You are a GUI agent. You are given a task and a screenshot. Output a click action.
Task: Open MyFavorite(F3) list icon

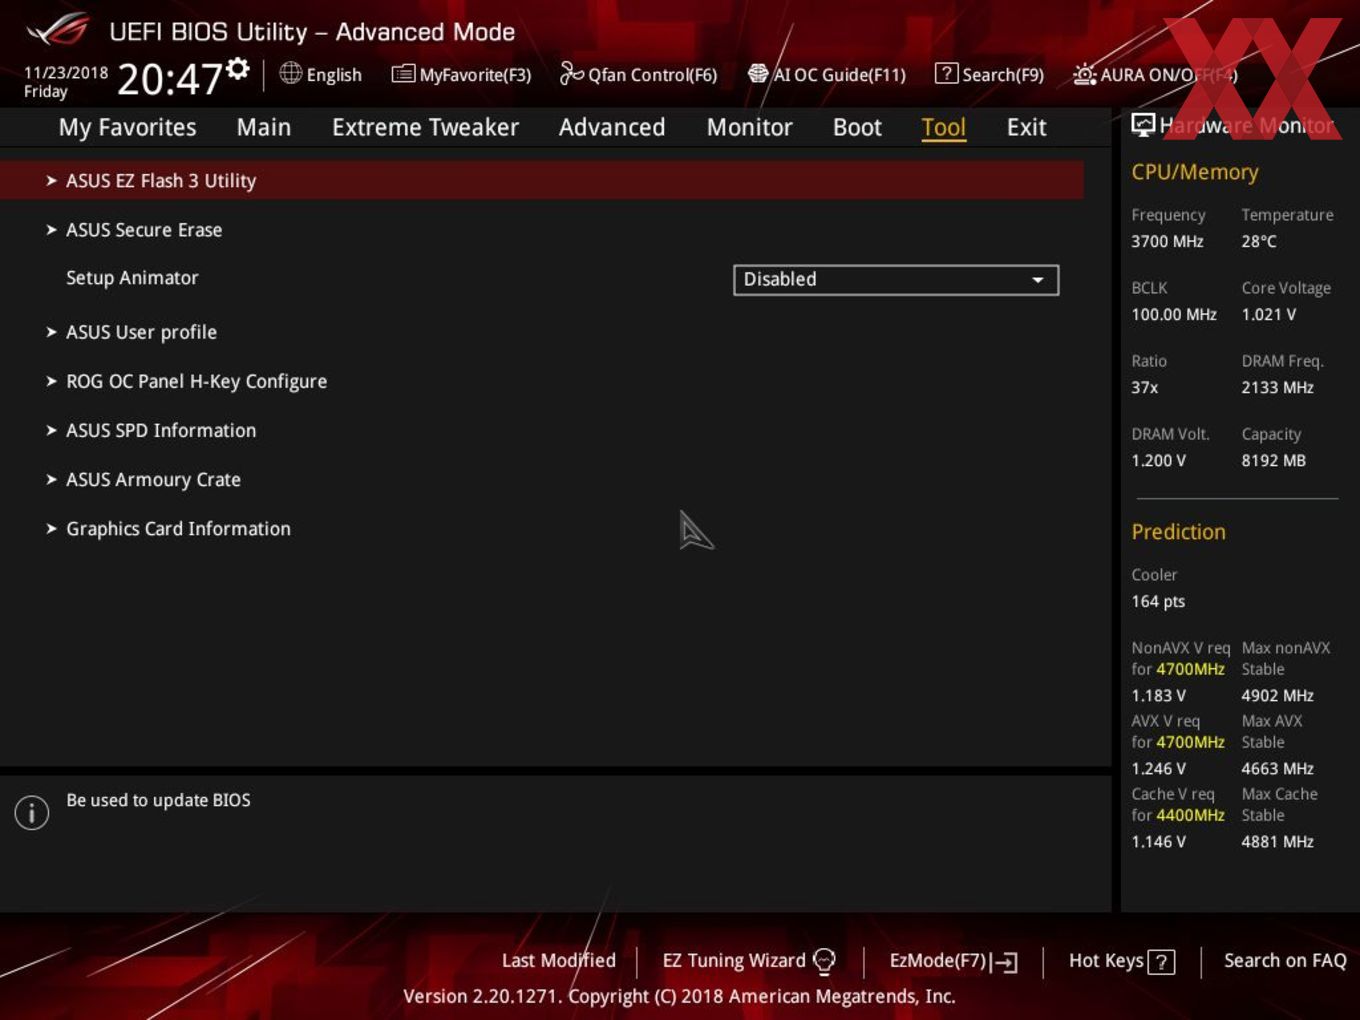[x=403, y=73]
